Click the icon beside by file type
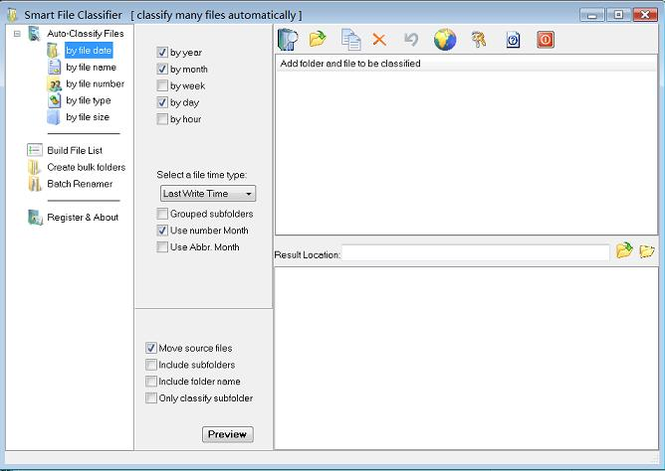Image resolution: width=665 pixels, height=471 pixels. pyautogui.click(x=54, y=100)
